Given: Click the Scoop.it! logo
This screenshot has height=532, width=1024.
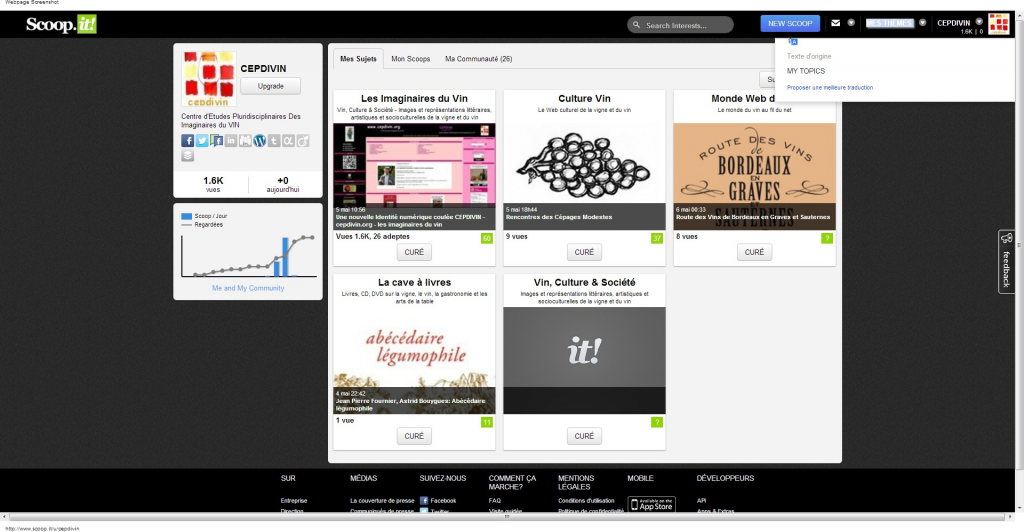Looking at the screenshot, I should coord(61,24).
